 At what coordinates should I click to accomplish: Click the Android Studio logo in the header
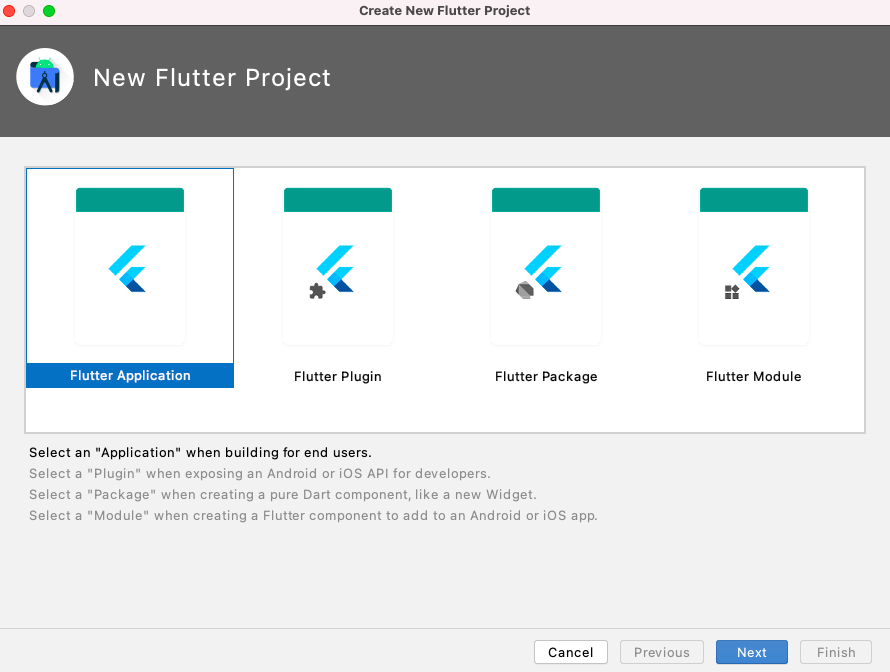(x=45, y=76)
